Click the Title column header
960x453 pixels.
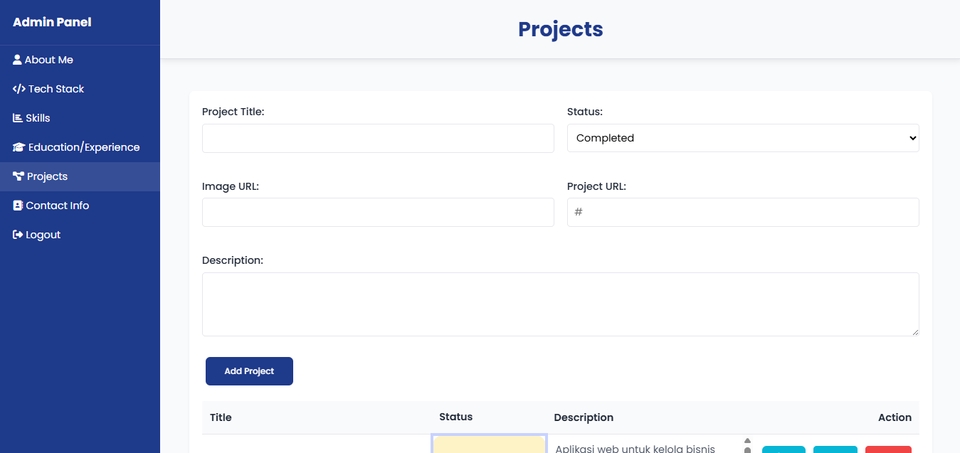pos(220,417)
